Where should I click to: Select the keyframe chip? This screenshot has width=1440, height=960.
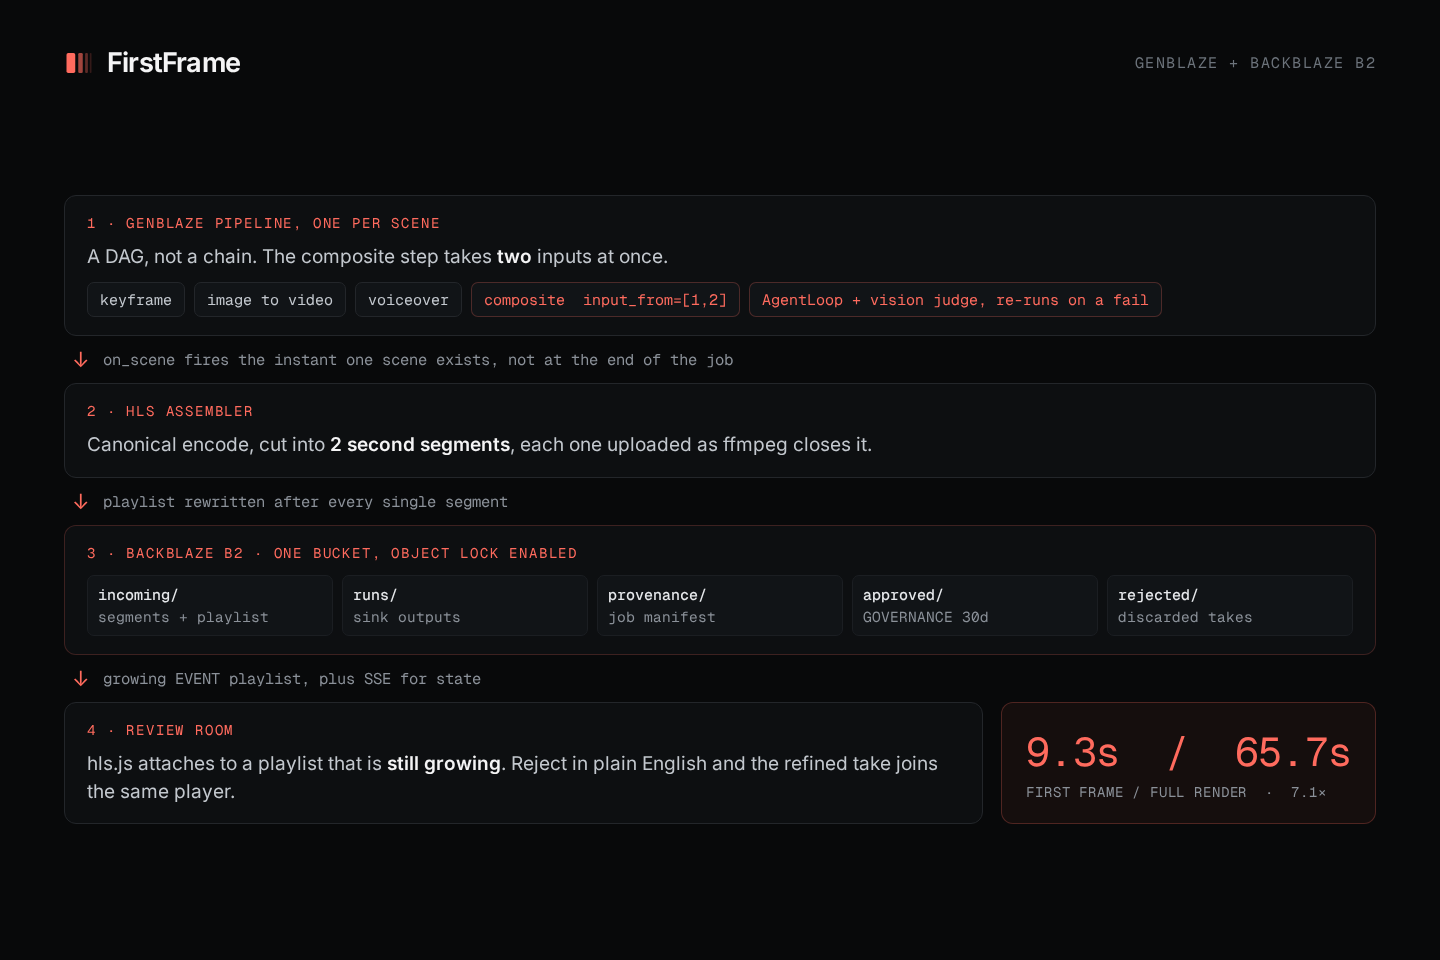[136, 300]
